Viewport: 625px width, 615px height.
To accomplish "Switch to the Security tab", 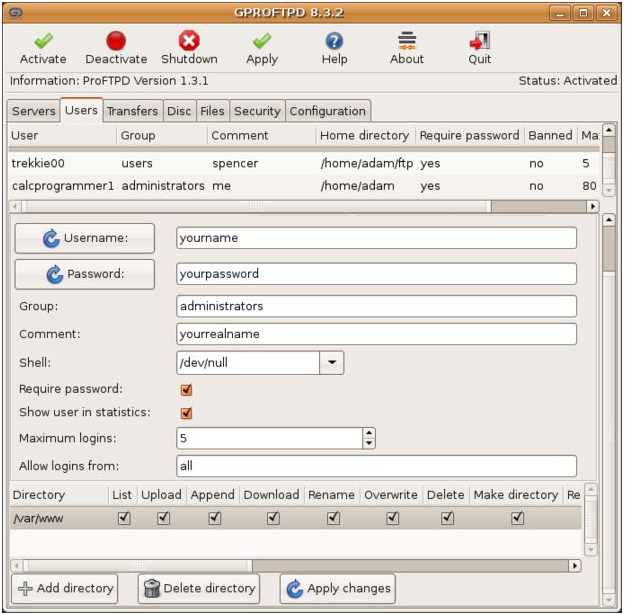I will coord(257,111).
